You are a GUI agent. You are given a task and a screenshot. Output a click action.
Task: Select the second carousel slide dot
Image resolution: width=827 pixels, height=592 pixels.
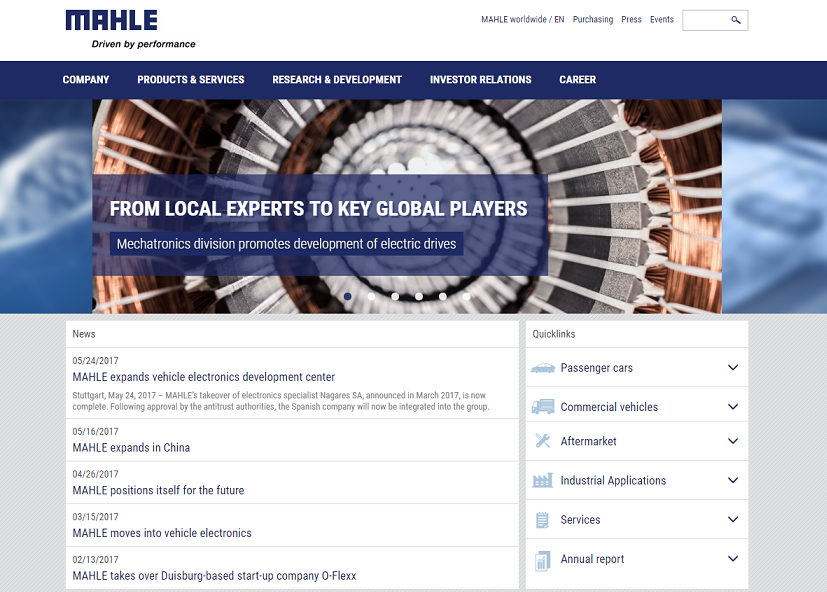coord(371,297)
